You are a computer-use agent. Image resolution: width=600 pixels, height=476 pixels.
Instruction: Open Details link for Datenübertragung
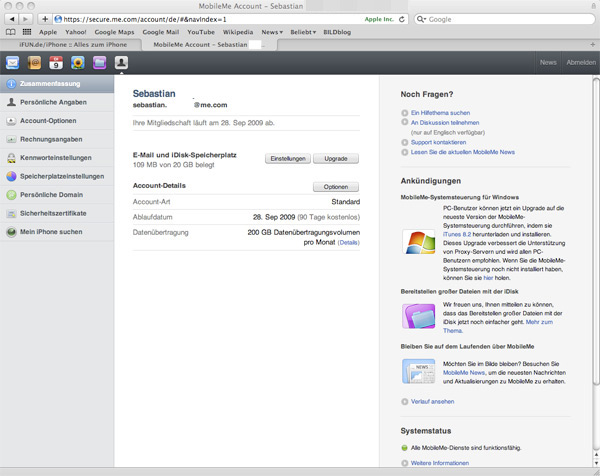pos(349,243)
